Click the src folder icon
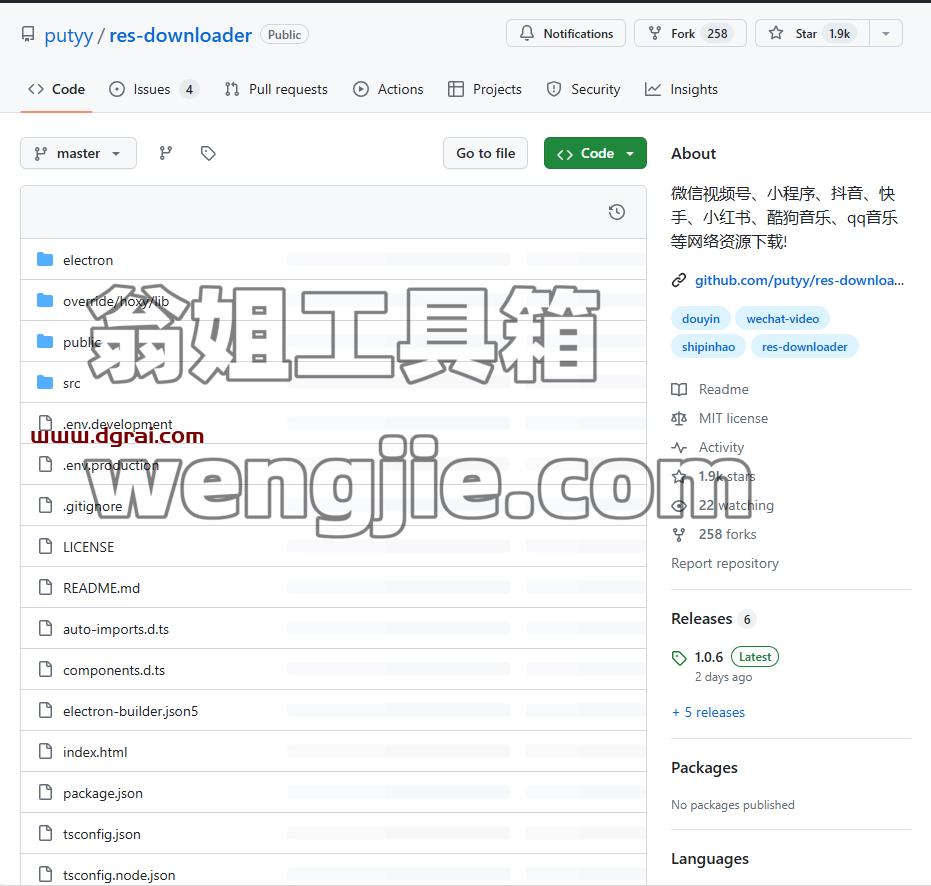This screenshot has width=931, height=886. tap(45, 382)
